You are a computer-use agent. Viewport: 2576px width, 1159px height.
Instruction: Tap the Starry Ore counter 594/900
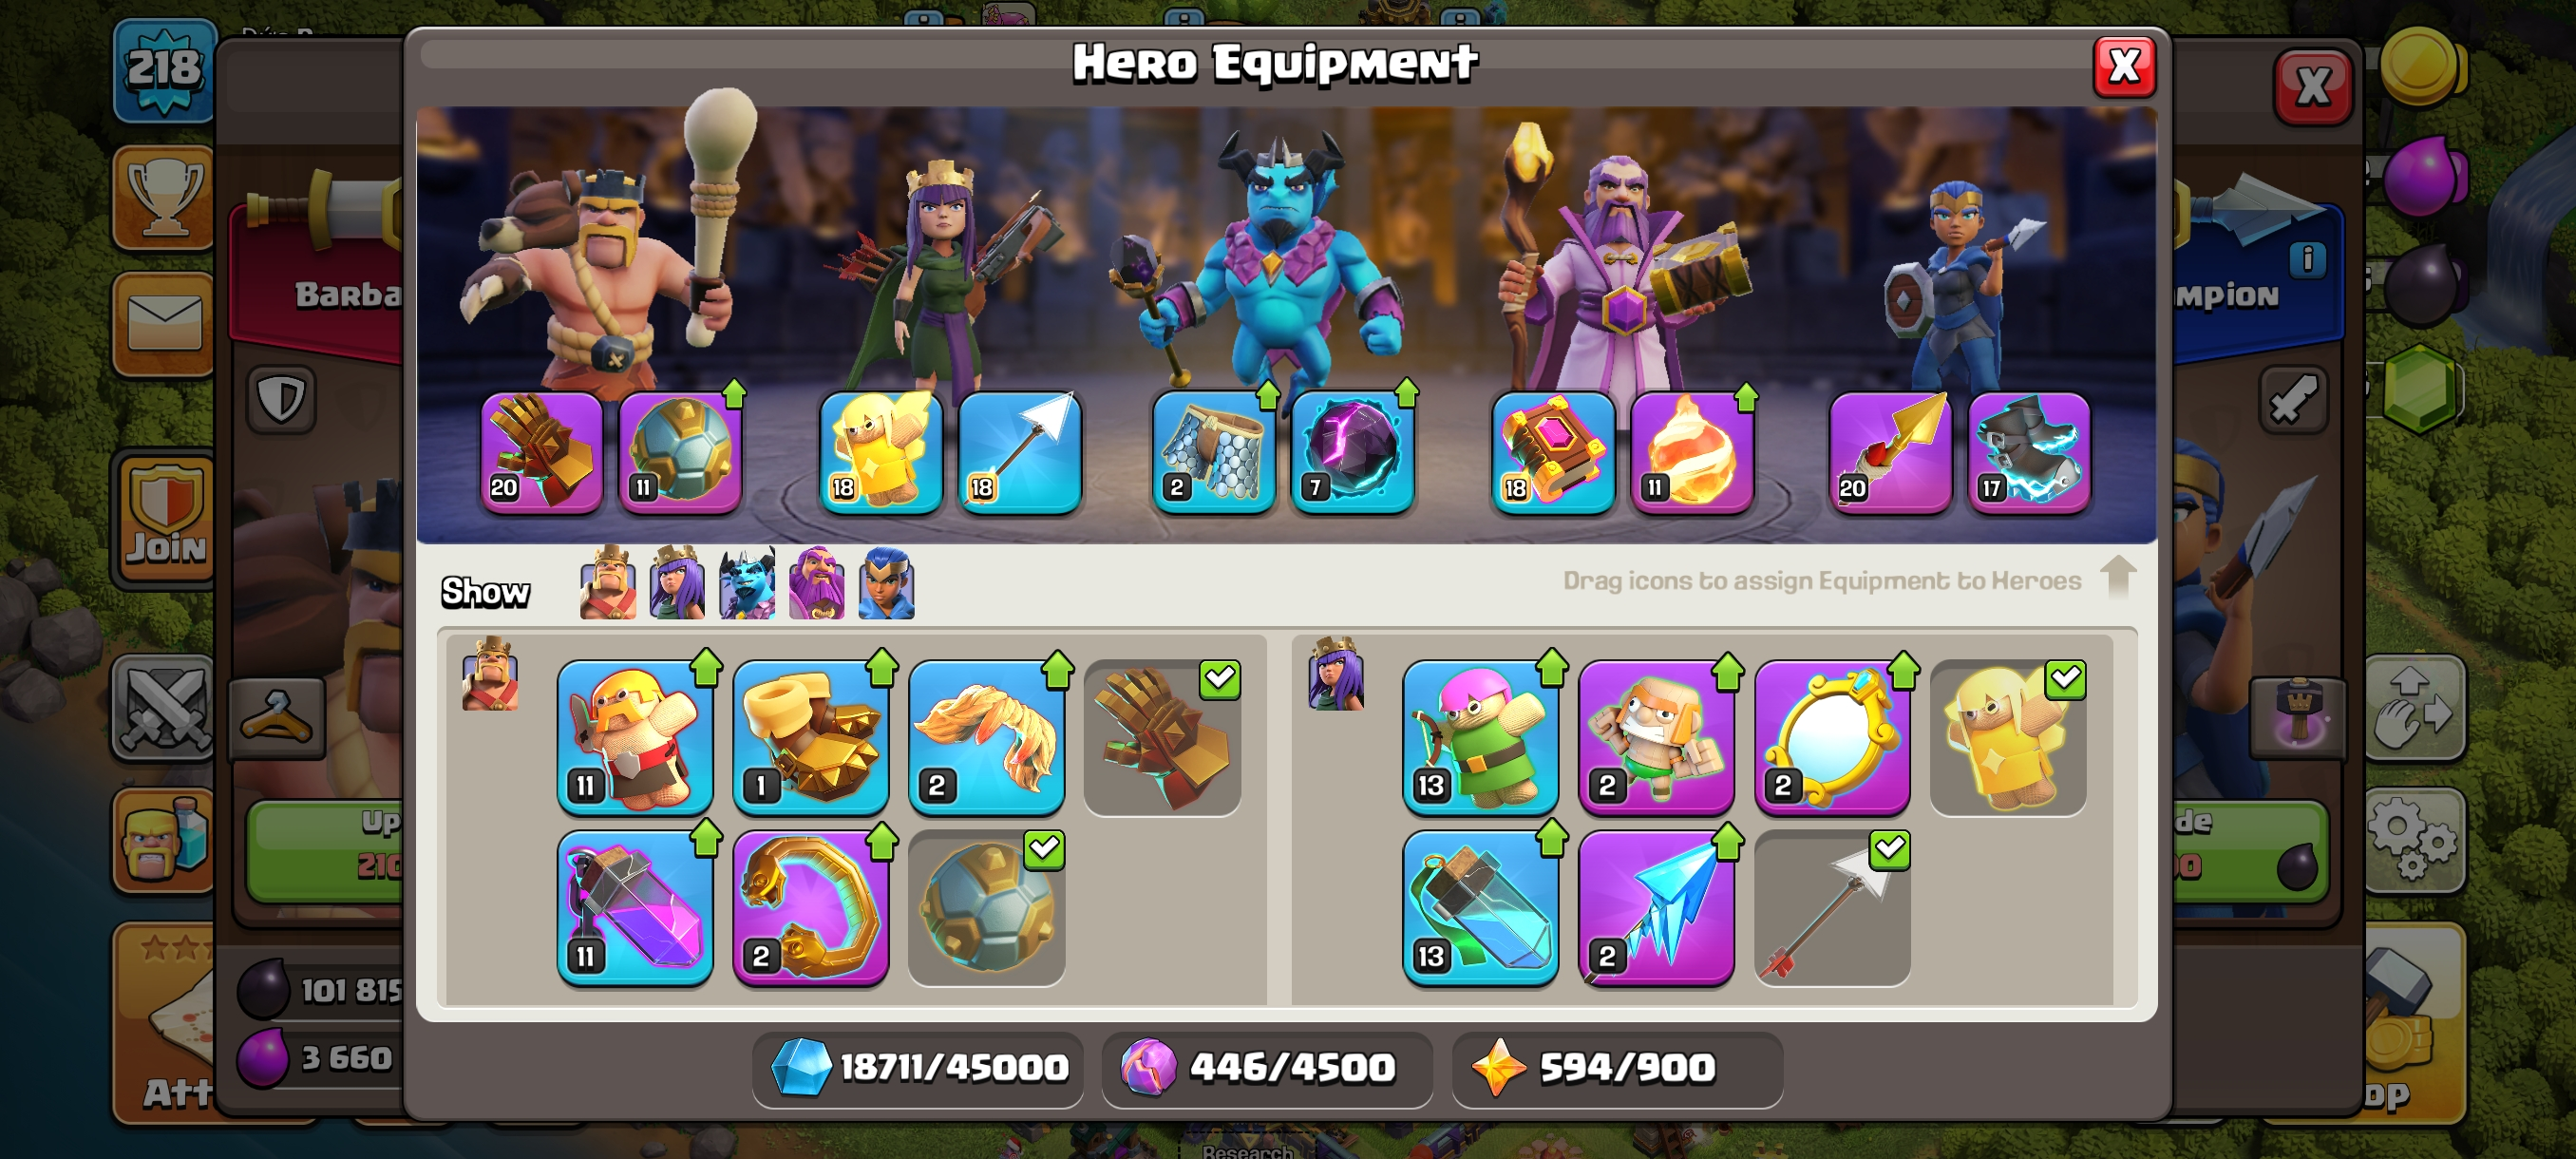tap(1617, 1068)
